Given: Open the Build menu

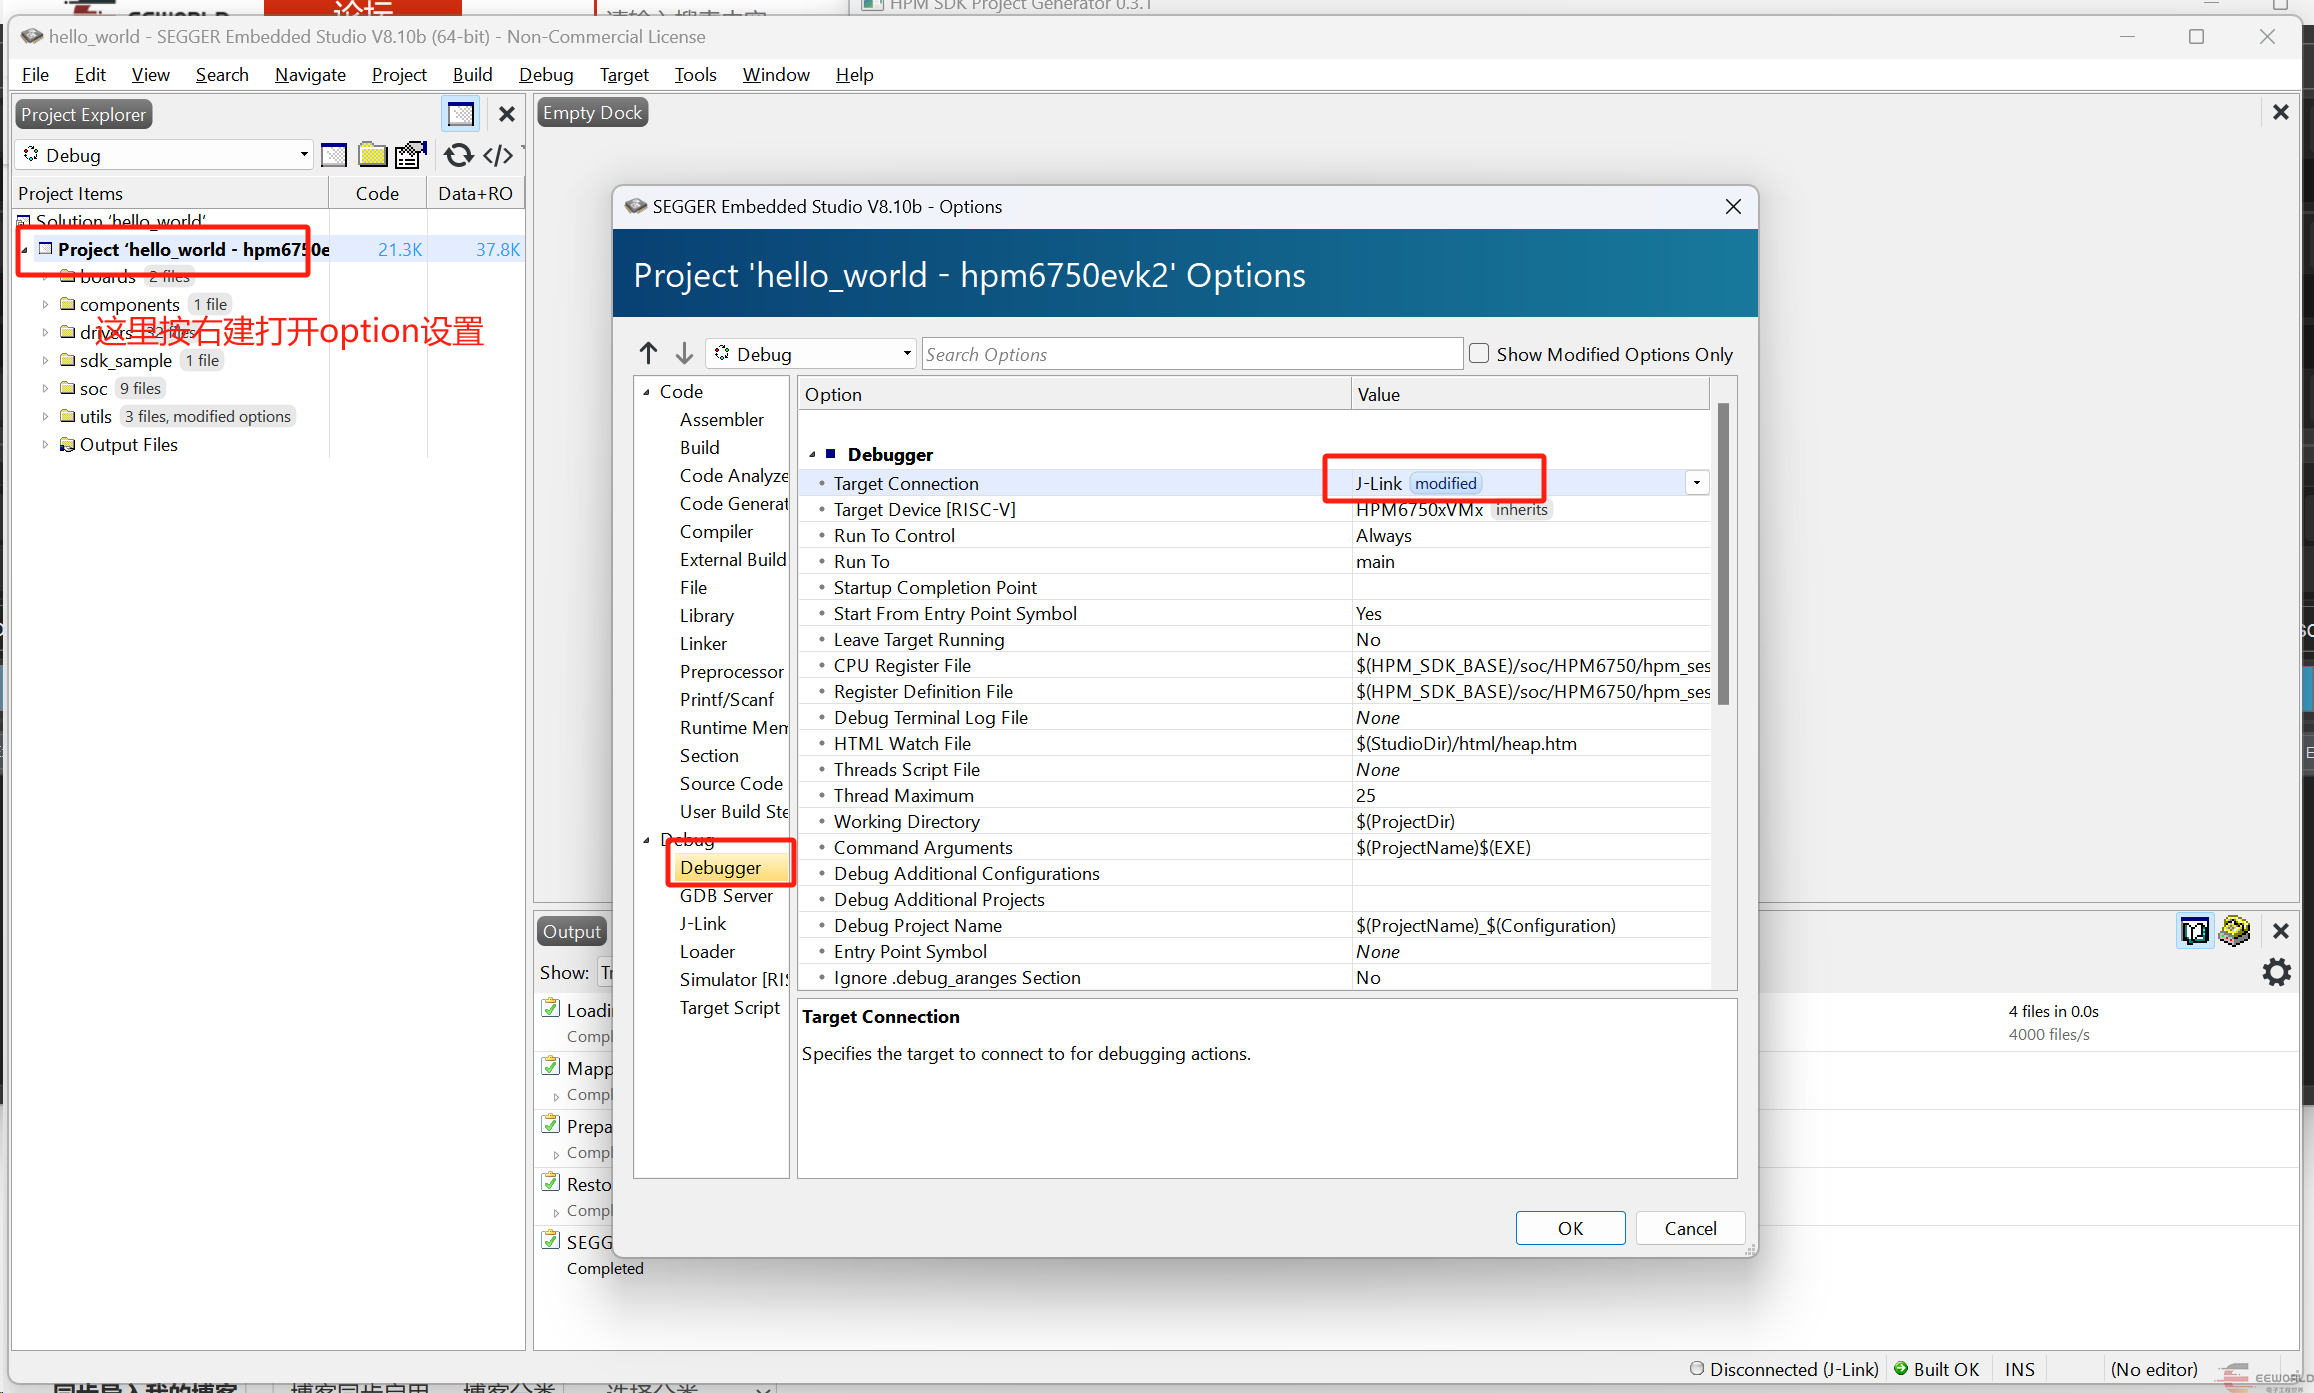Looking at the screenshot, I should click(472, 75).
